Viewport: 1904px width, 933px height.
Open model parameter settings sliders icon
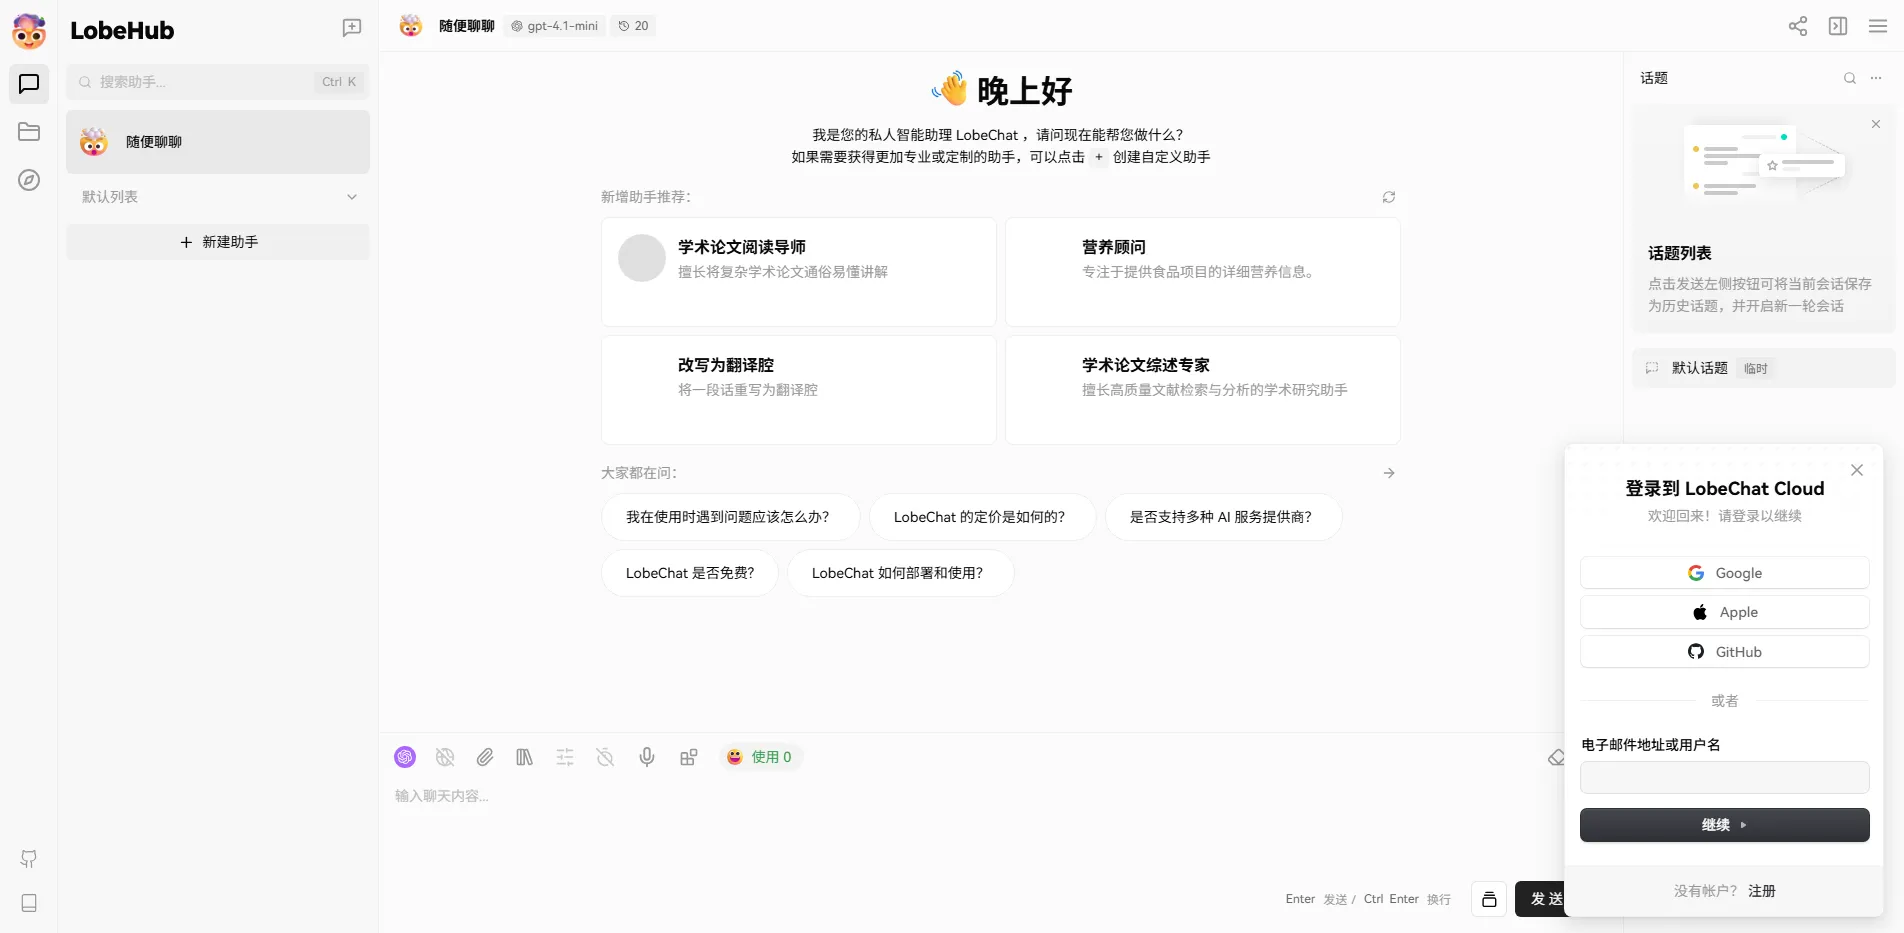point(565,757)
